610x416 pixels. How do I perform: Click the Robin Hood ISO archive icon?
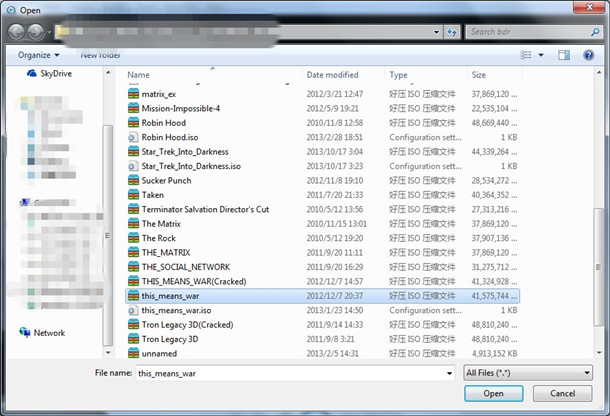133,123
